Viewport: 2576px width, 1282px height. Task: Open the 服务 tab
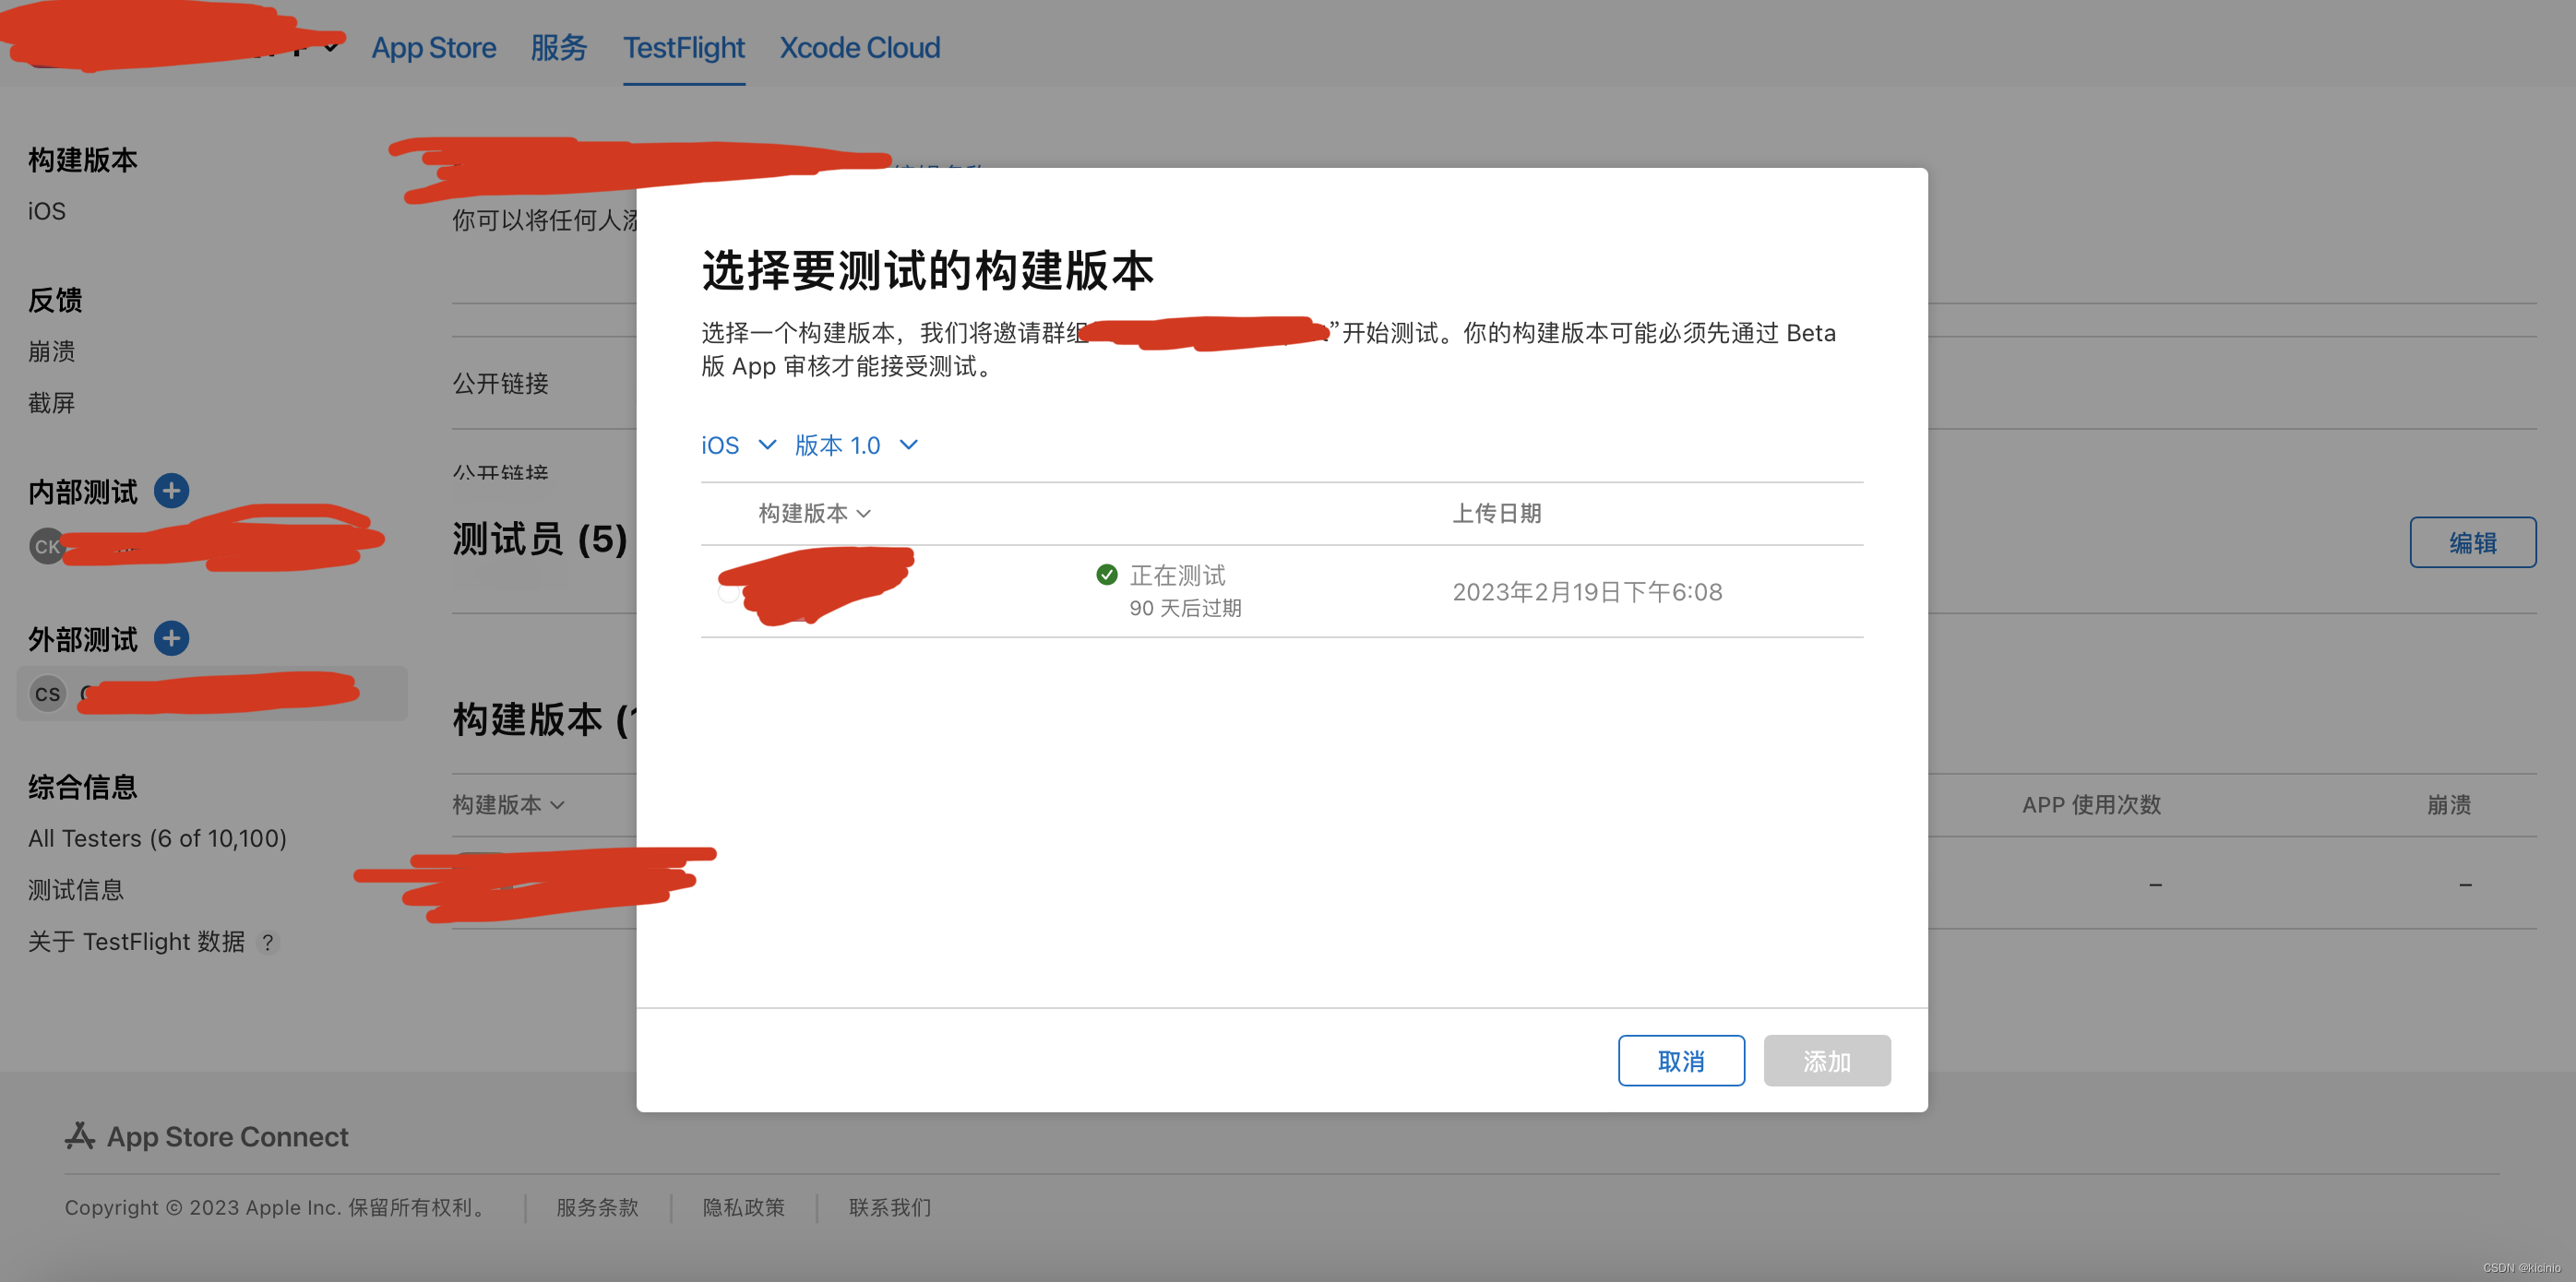558,47
